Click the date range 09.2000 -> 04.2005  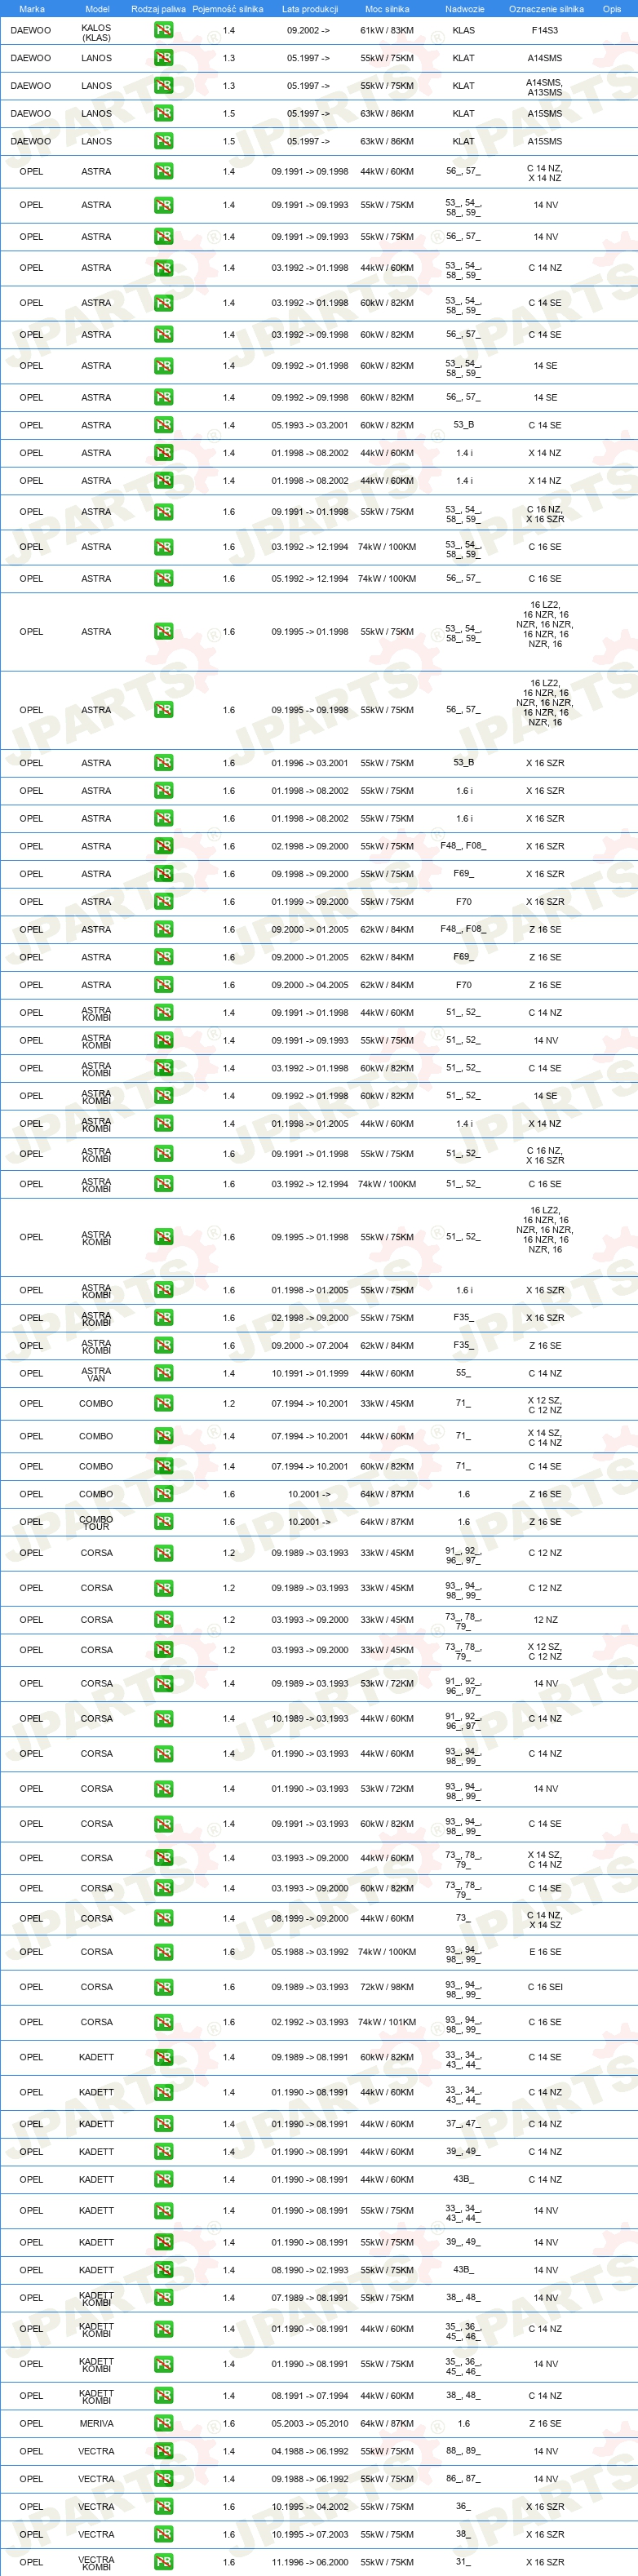(x=310, y=985)
